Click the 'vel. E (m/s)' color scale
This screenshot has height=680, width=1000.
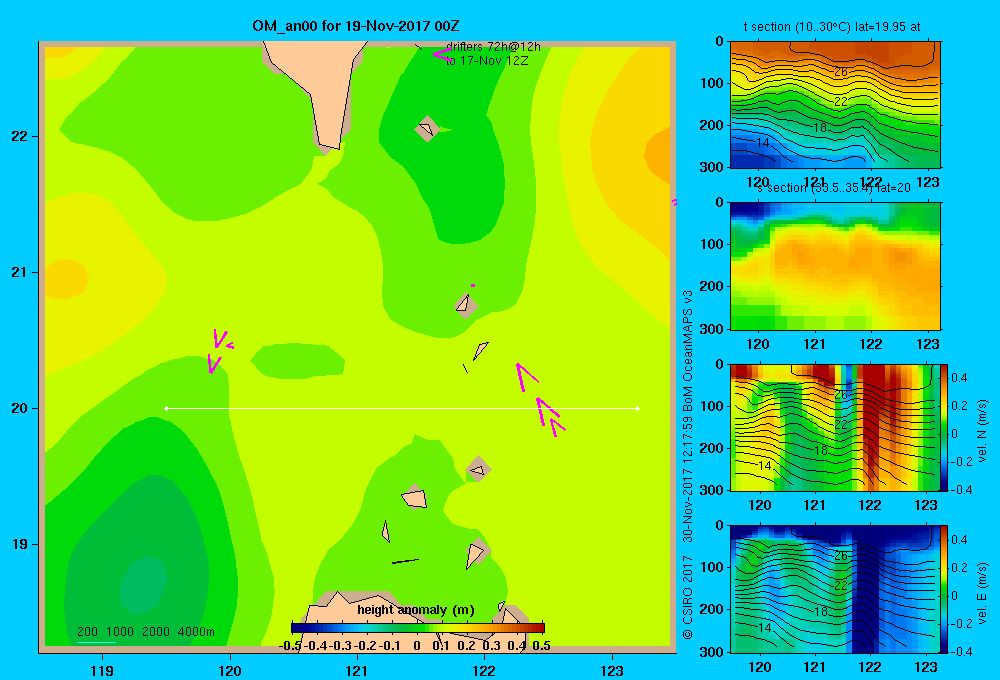tap(945, 589)
